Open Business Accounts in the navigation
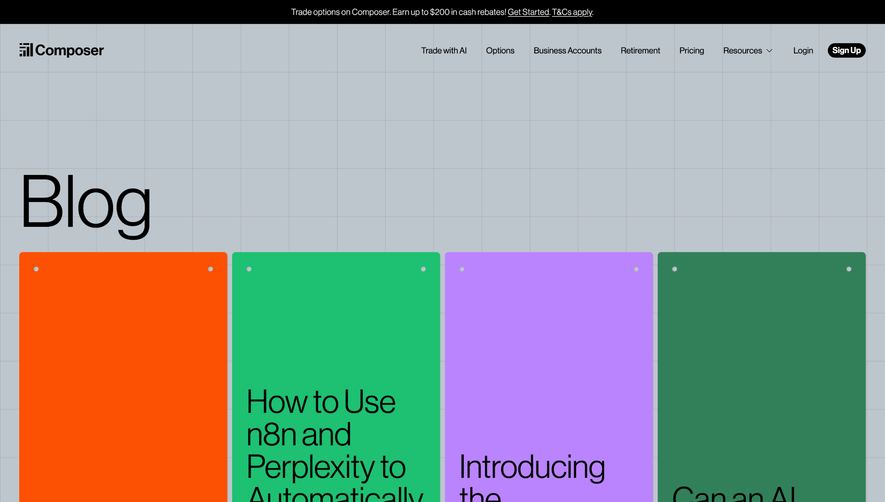 567,50
